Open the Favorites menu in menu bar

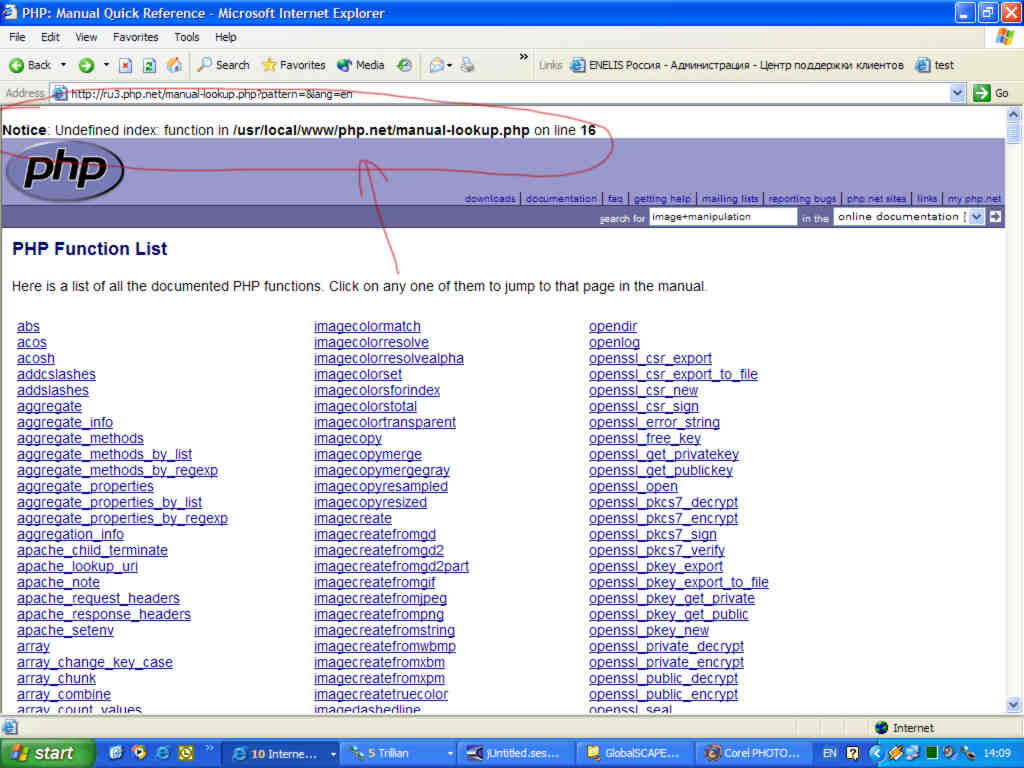coord(135,37)
